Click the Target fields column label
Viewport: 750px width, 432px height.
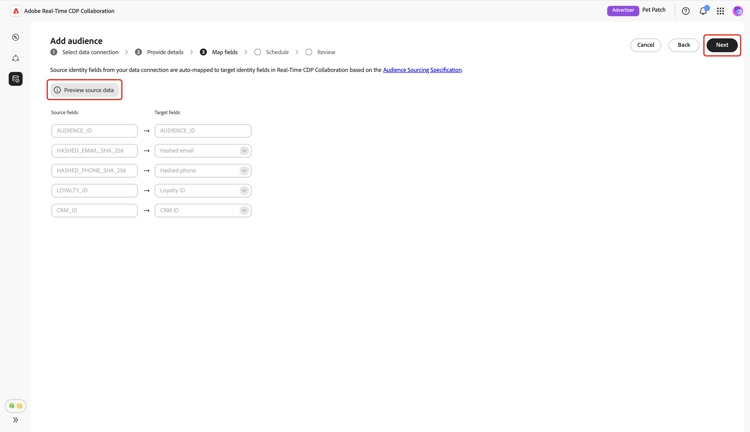click(167, 112)
